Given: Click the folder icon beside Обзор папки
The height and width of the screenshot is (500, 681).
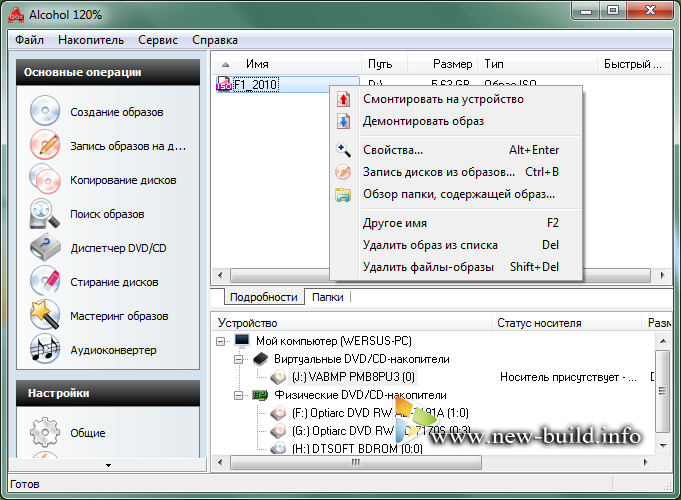Looking at the screenshot, I should pos(343,195).
